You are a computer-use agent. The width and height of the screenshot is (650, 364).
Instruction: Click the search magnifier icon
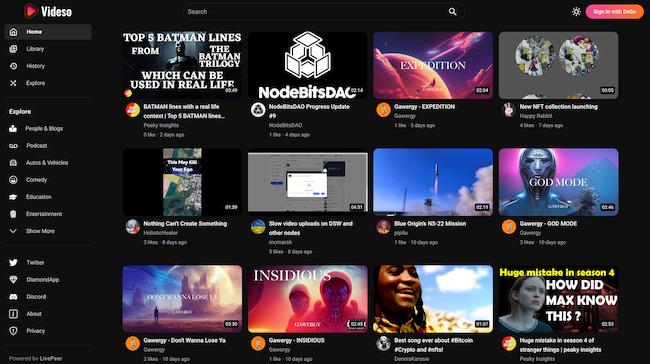click(x=452, y=12)
